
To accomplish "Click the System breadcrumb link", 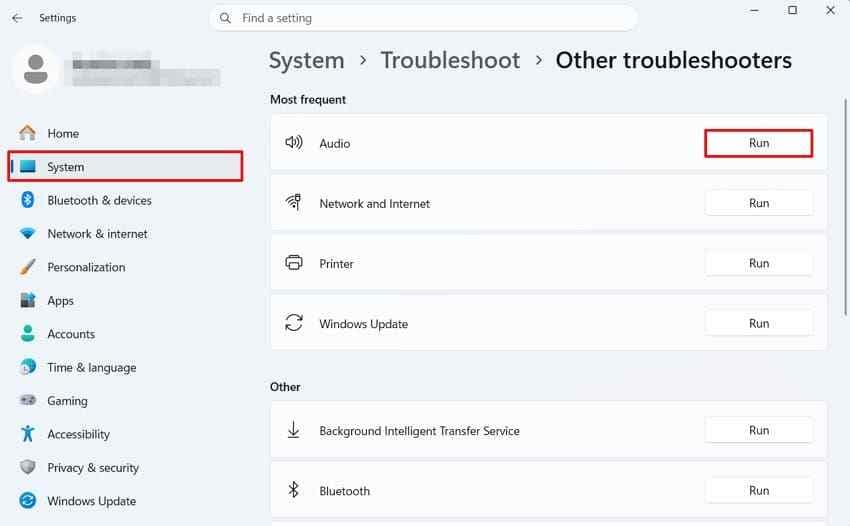I will pyautogui.click(x=306, y=60).
